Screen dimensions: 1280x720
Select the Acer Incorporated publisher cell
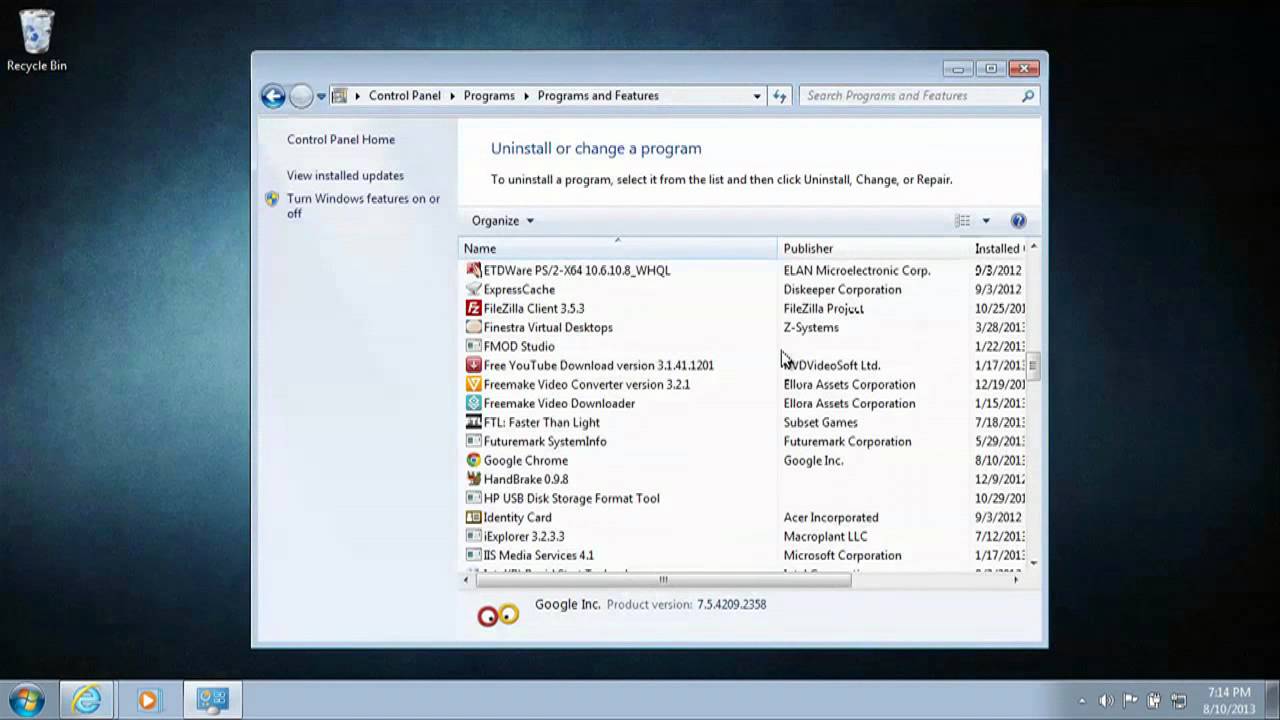point(831,517)
